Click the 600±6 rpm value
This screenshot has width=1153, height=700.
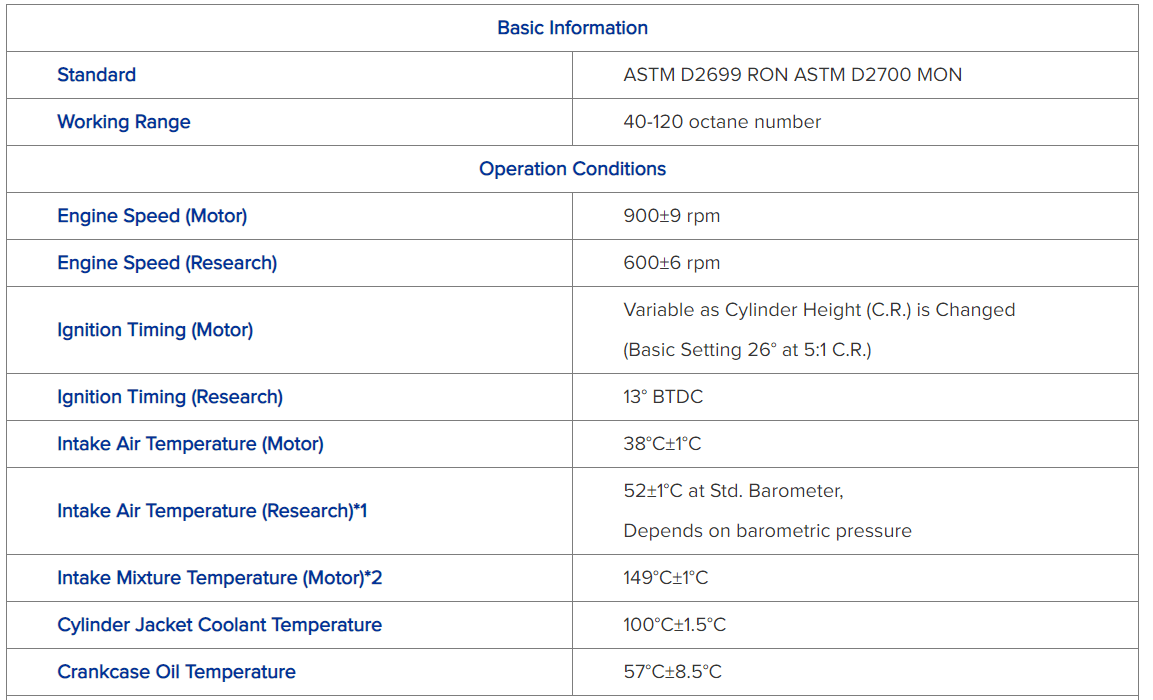(x=671, y=263)
